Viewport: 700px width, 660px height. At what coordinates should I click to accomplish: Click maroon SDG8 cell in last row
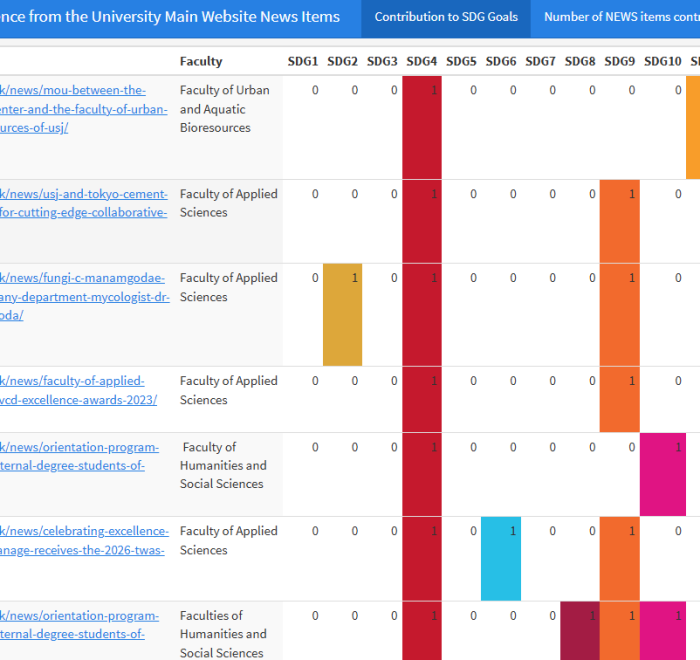(x=579, y=630)
